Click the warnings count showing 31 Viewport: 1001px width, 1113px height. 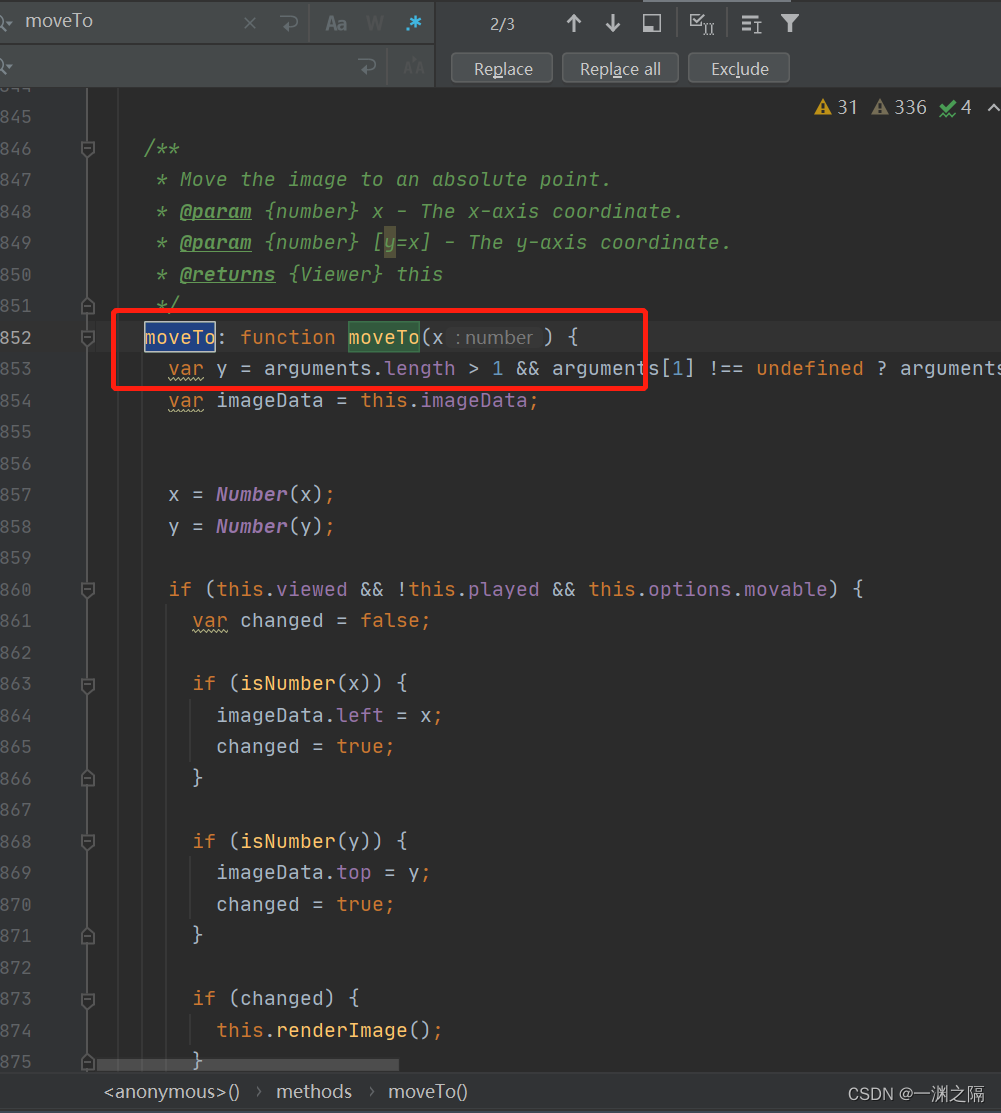coord(836,107)
